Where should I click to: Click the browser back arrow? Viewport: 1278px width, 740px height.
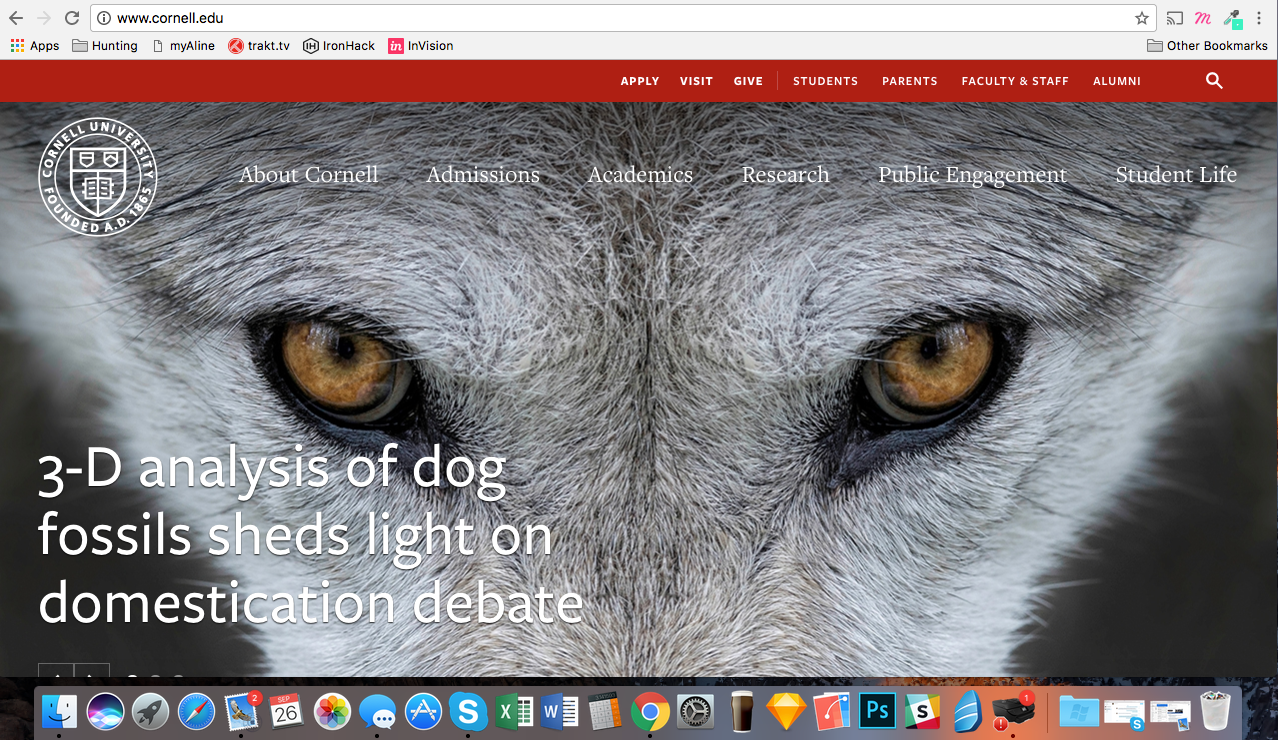pyautogui.click(x=16, y=18)
